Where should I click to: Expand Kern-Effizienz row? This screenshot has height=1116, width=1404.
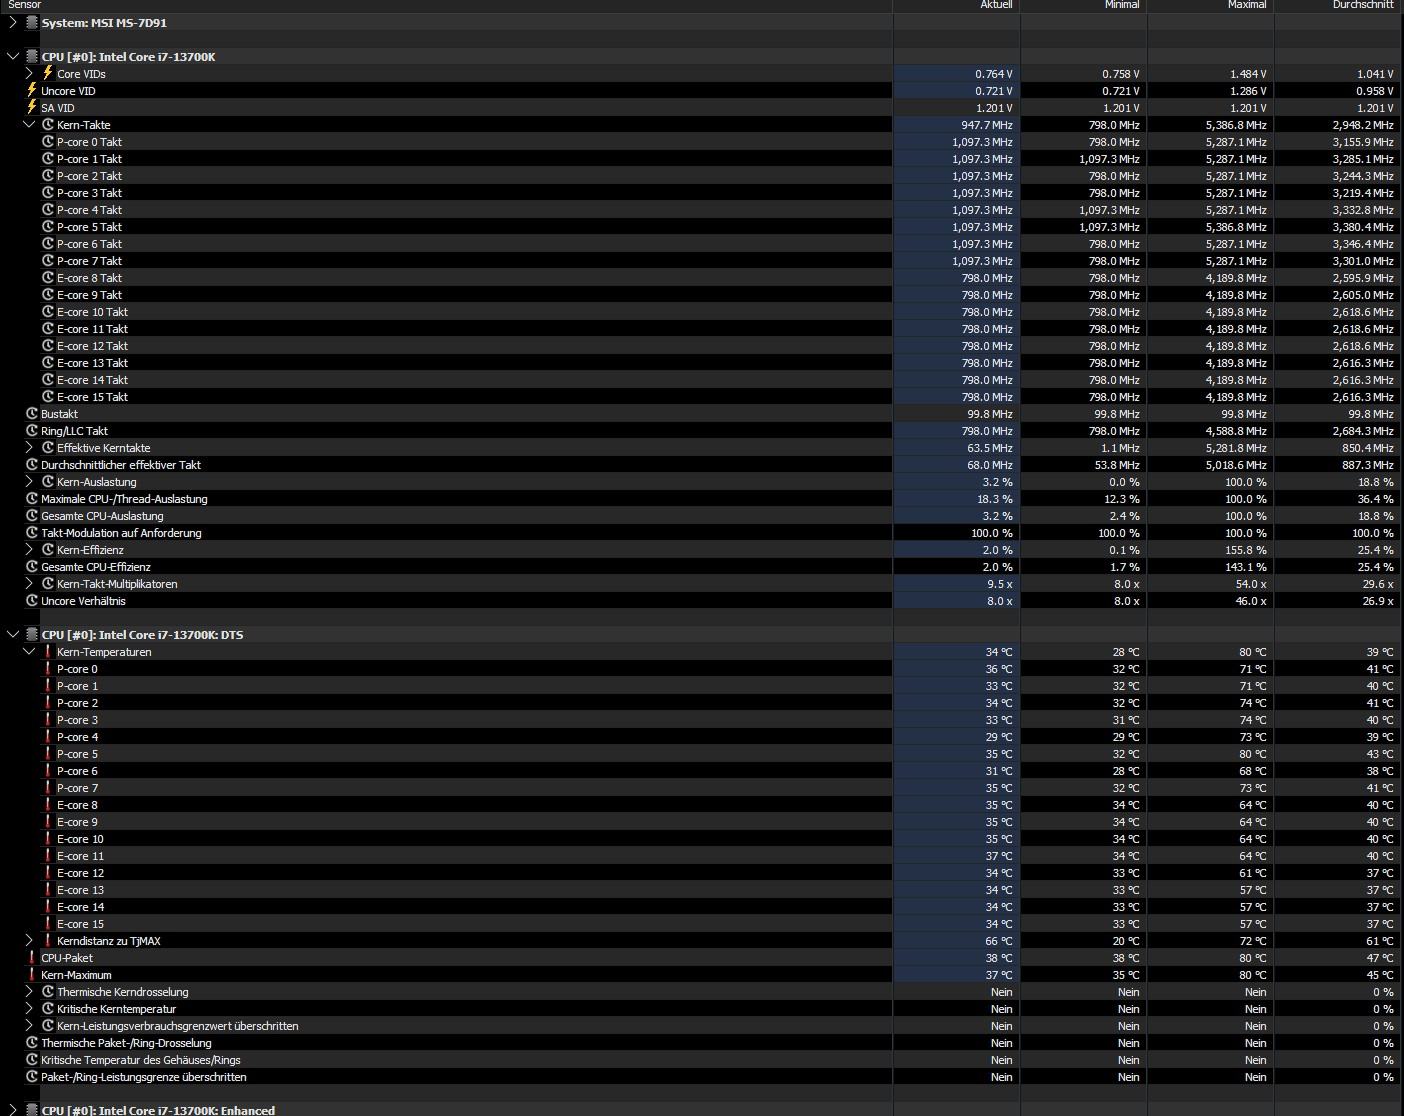coord(29,550)
